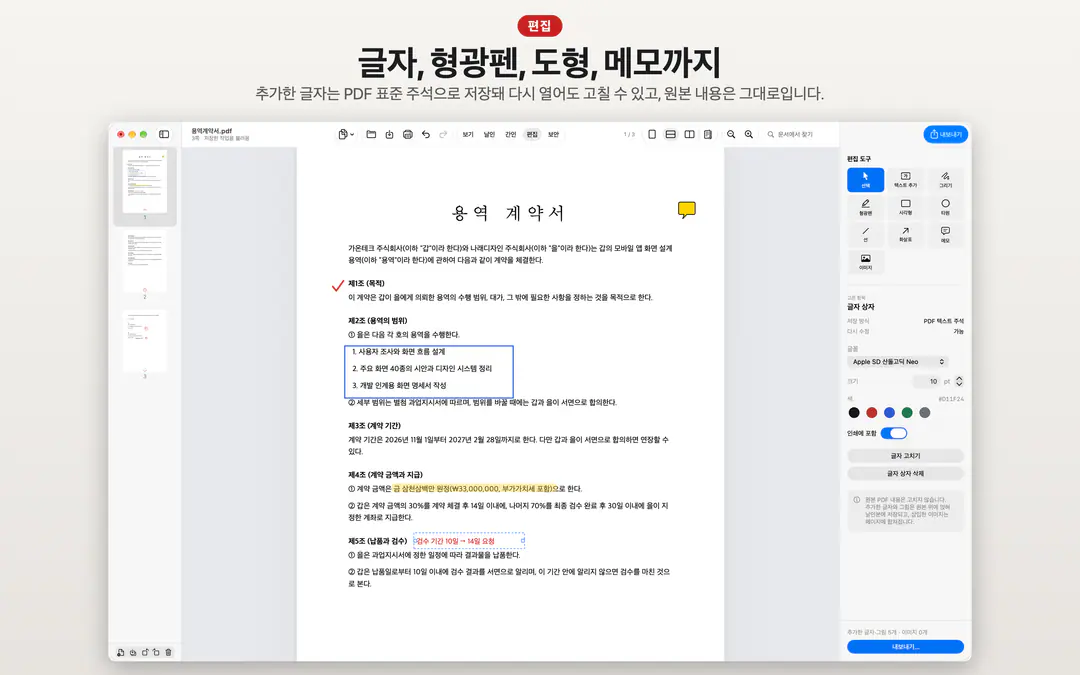The width and height of the screenshot is (1080, 675).
Task: Click the red checkmark next to 제1조
Action: click(338, 285)
